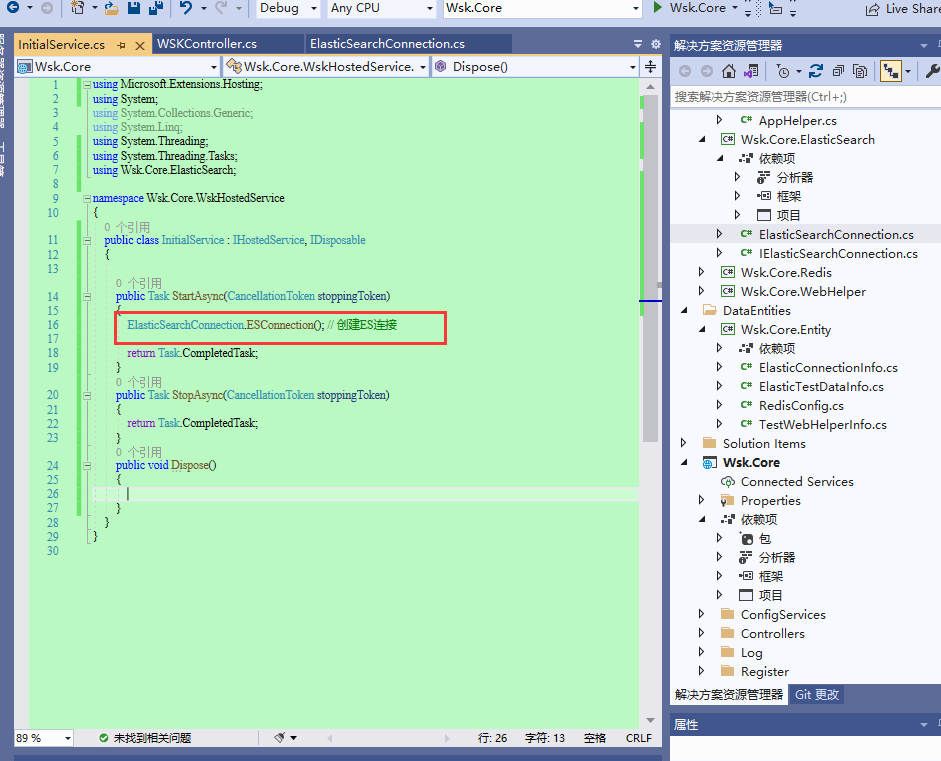This screenshot has height=761, width=941.
Task: Start debugging by clicking green run arrow
Action: (x=656, y=9)
